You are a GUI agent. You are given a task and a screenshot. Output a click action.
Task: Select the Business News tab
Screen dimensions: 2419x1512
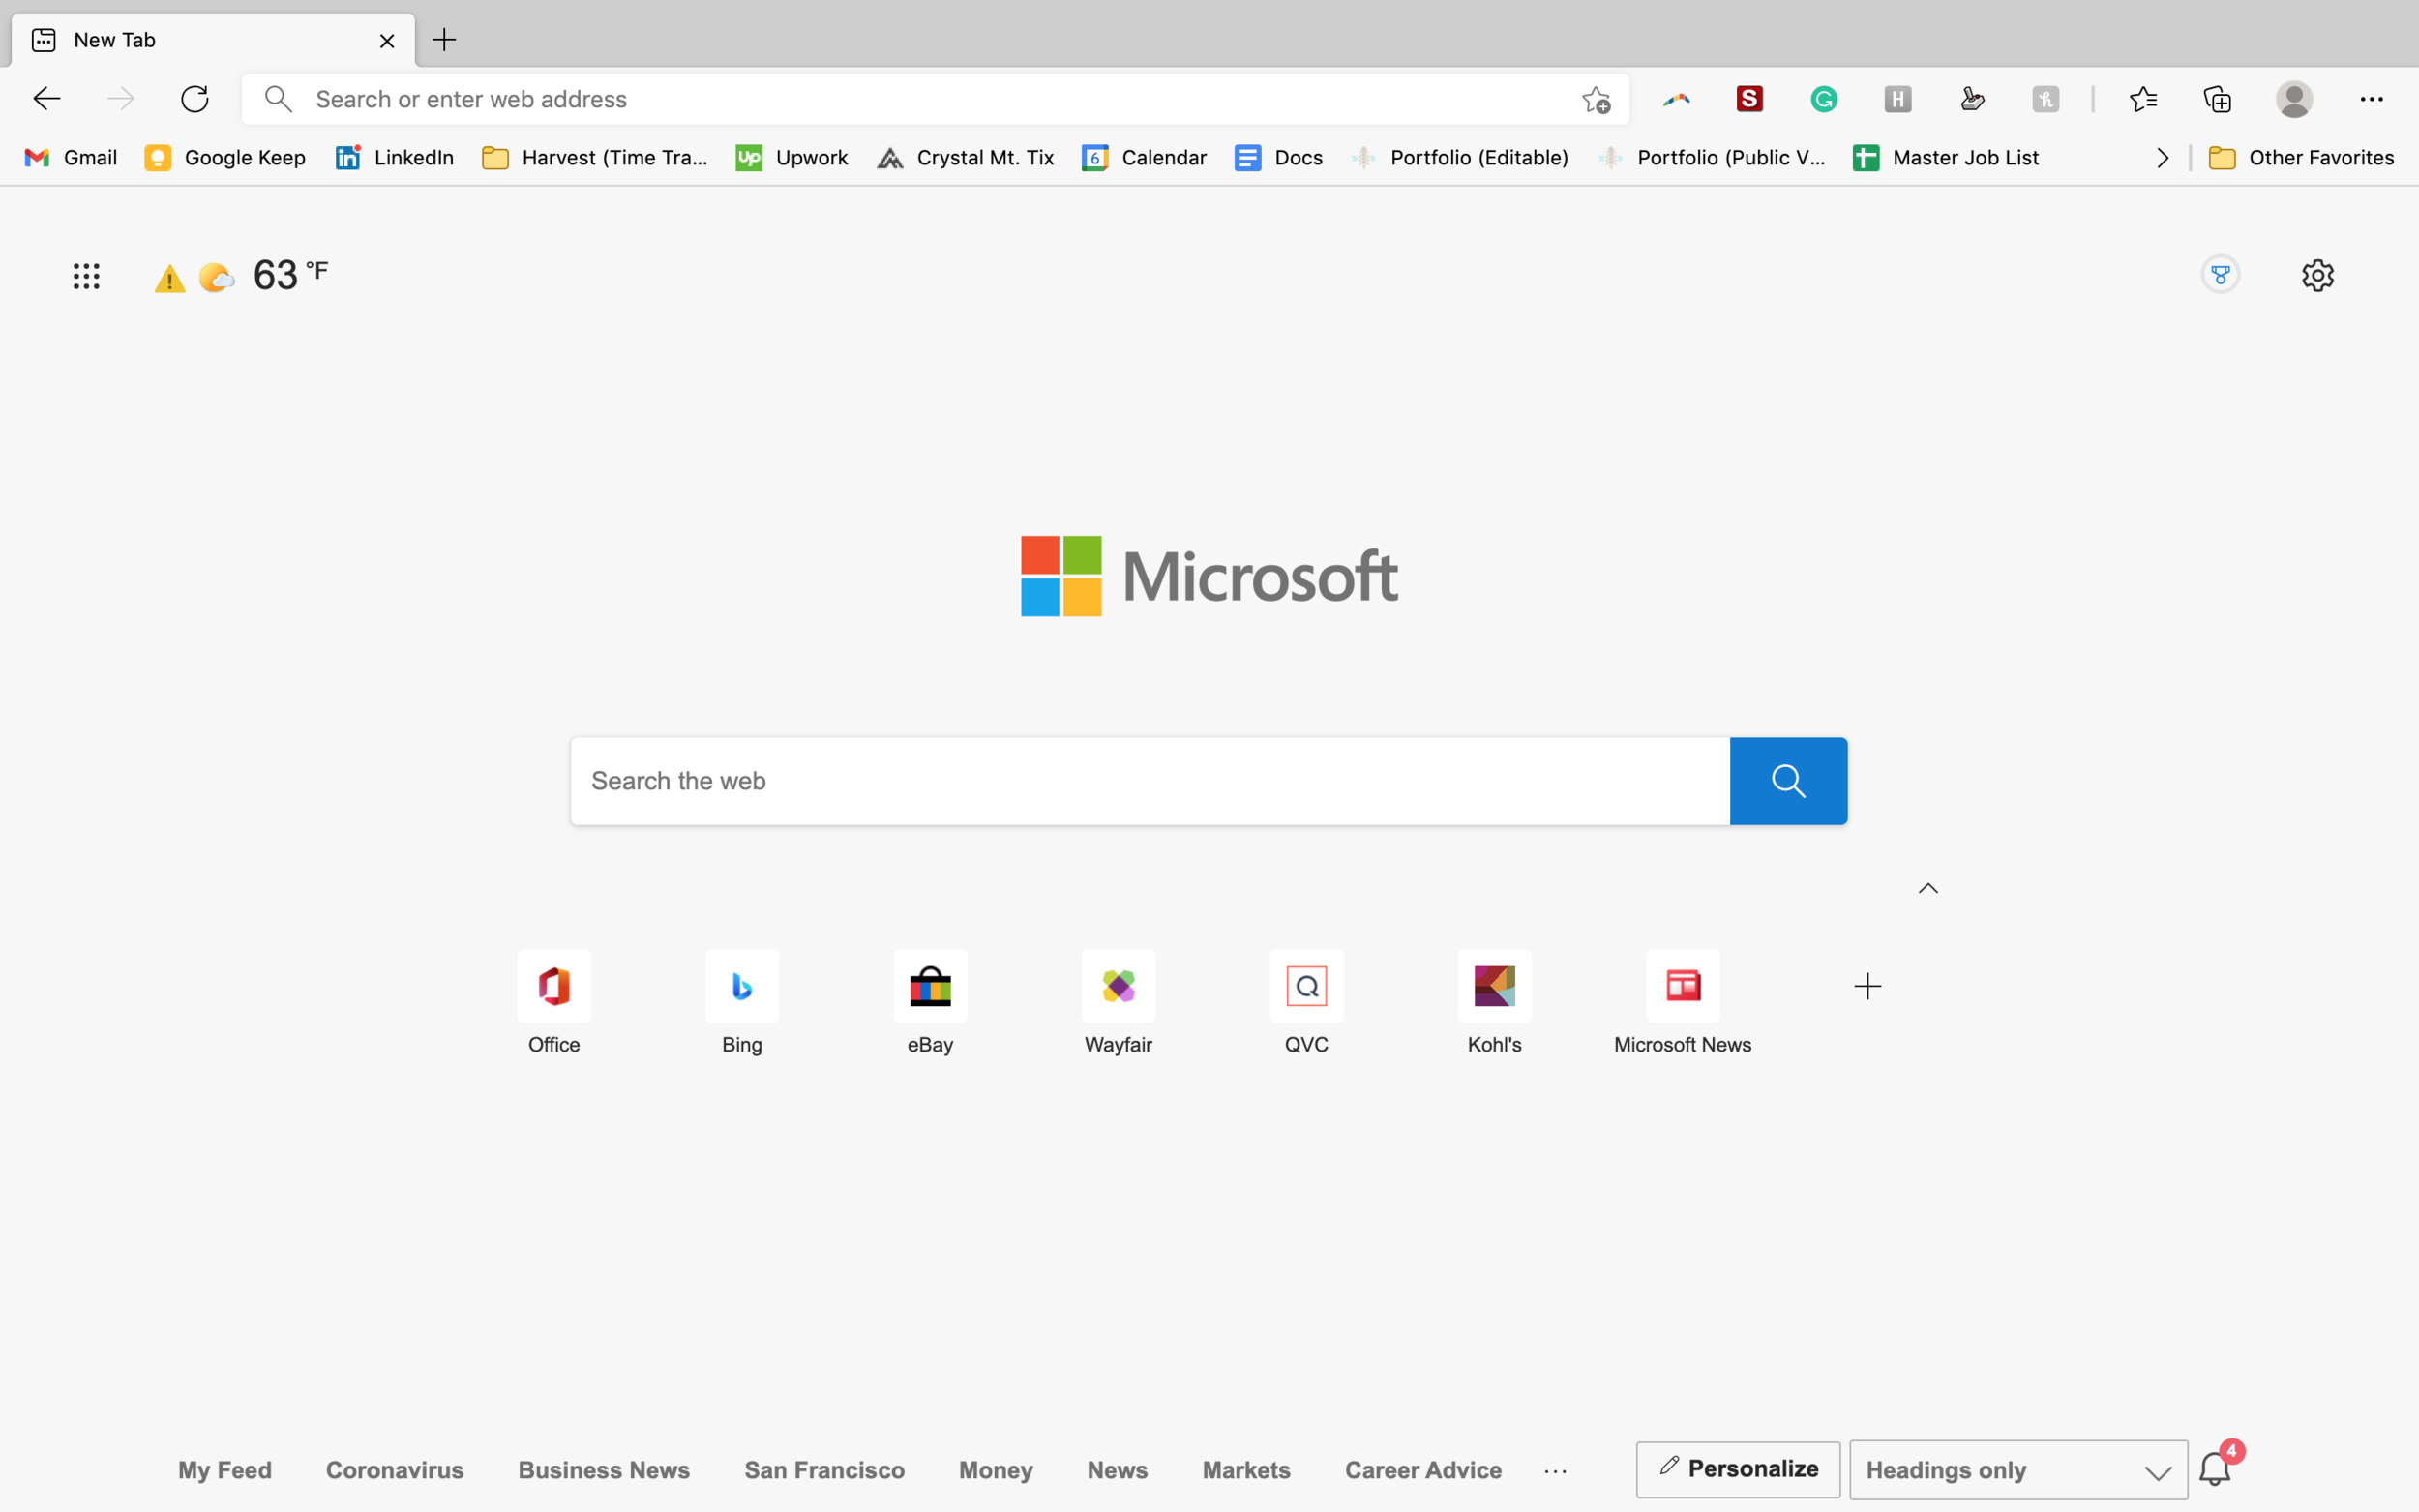(x=604, y=1470)
